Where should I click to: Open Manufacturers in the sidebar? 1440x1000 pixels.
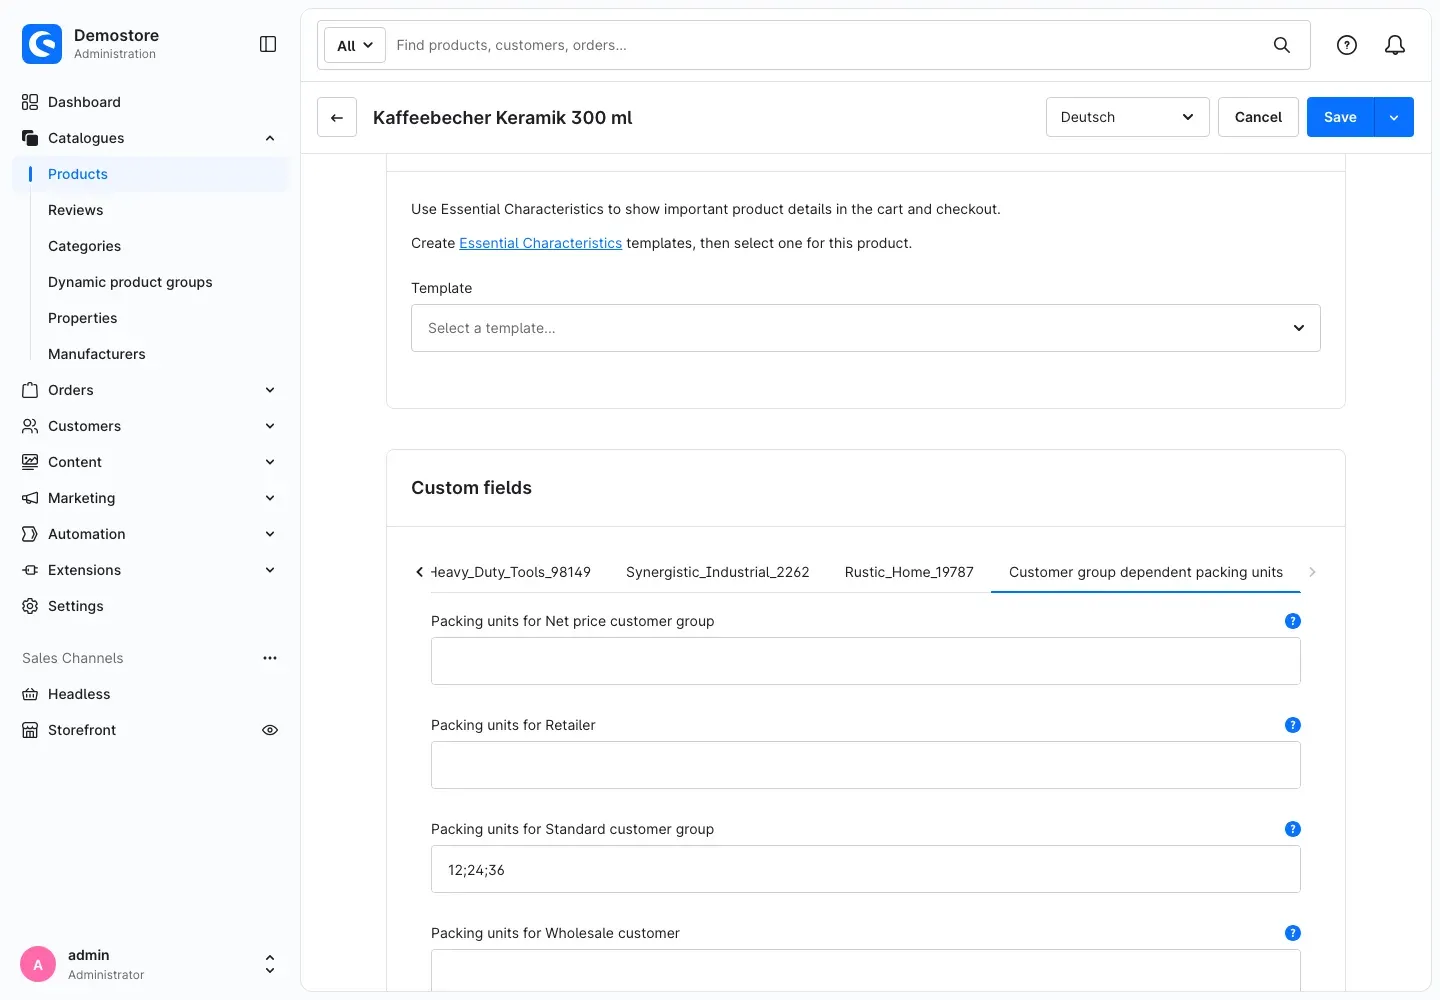click(97, 354)
